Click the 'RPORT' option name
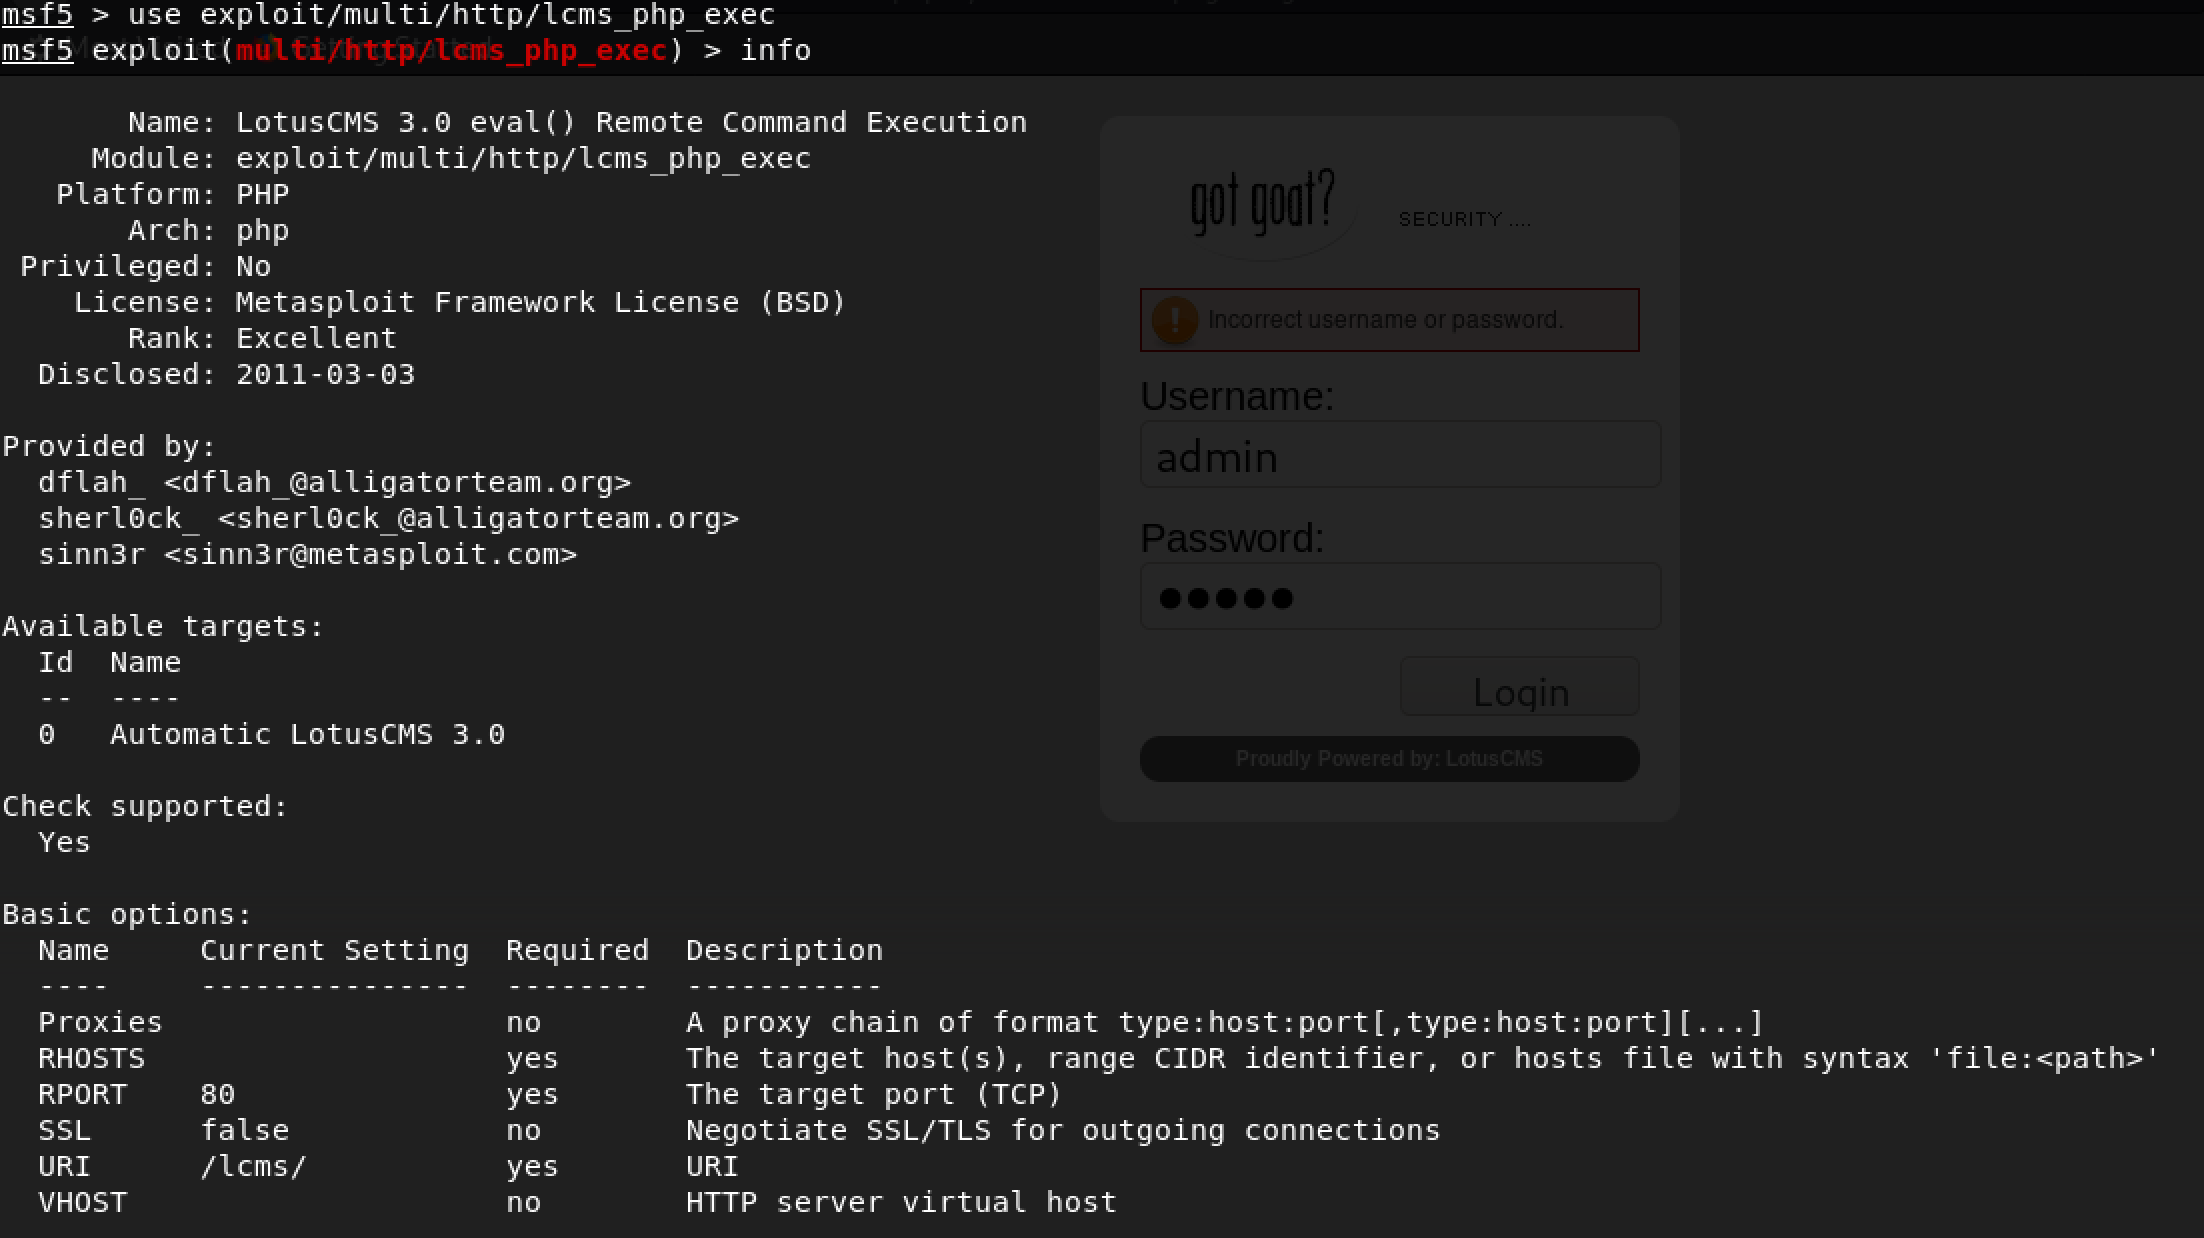Image resolution: width=2204 pixels, height=1238 pixels. 82,1094
